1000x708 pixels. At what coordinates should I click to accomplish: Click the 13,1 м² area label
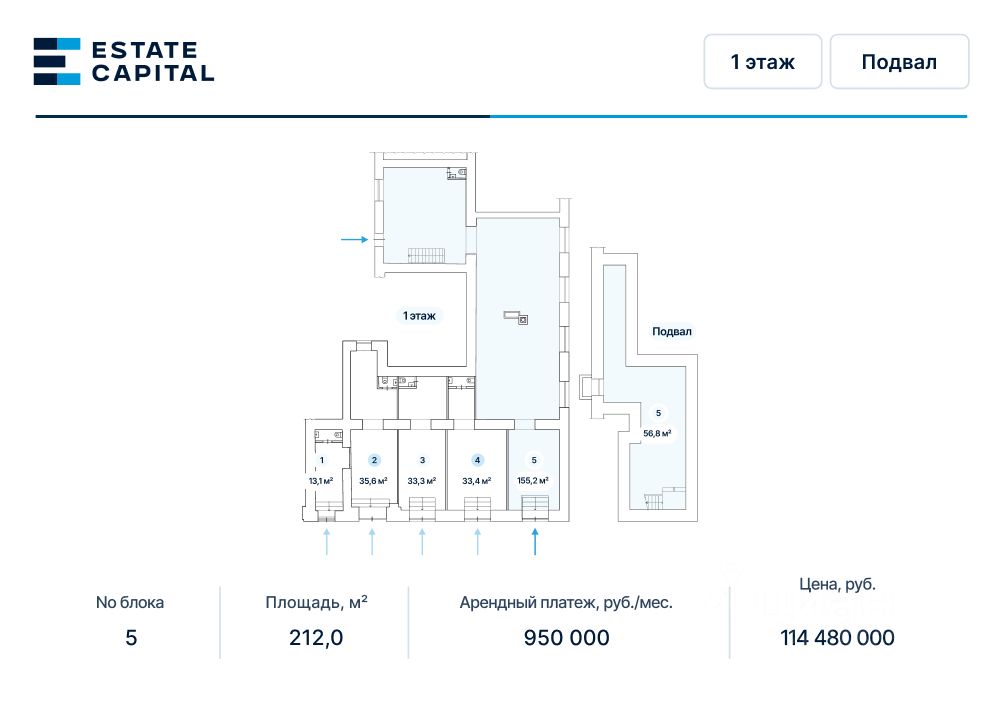[x=321, y=480]
